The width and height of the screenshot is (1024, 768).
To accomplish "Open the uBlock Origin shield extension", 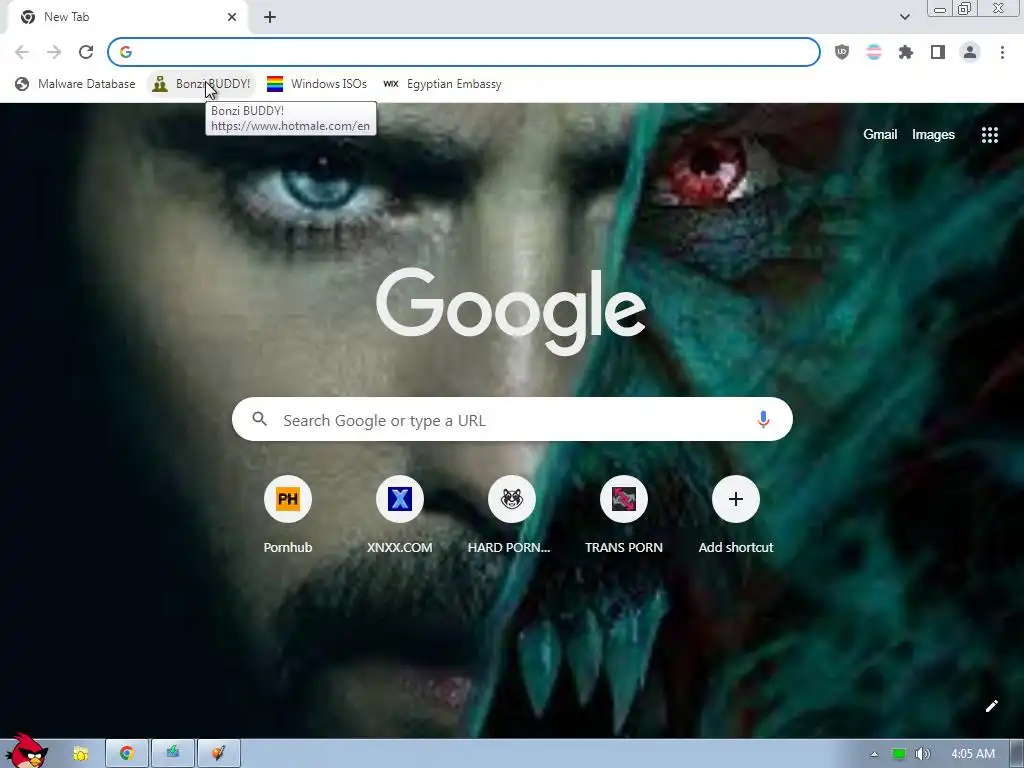I will (842, 52).
